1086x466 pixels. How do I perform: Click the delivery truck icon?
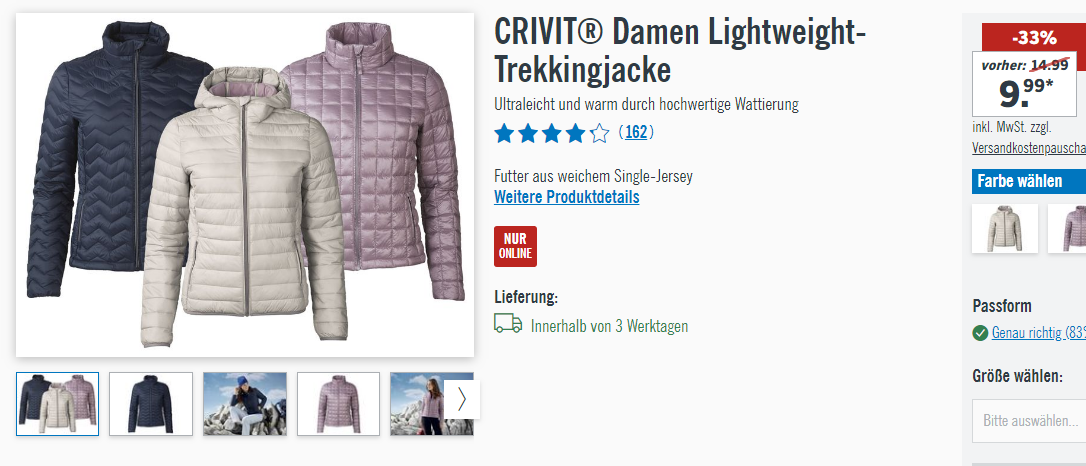coord(508,324)
